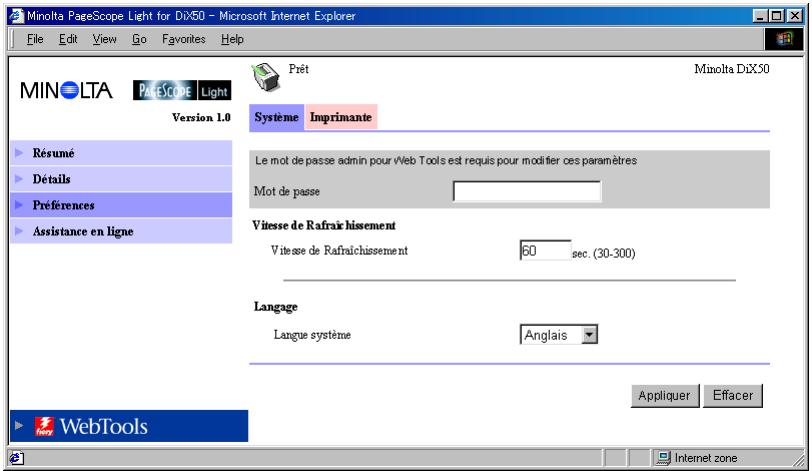Minimize the Internet Explorer window

point(760,16)
